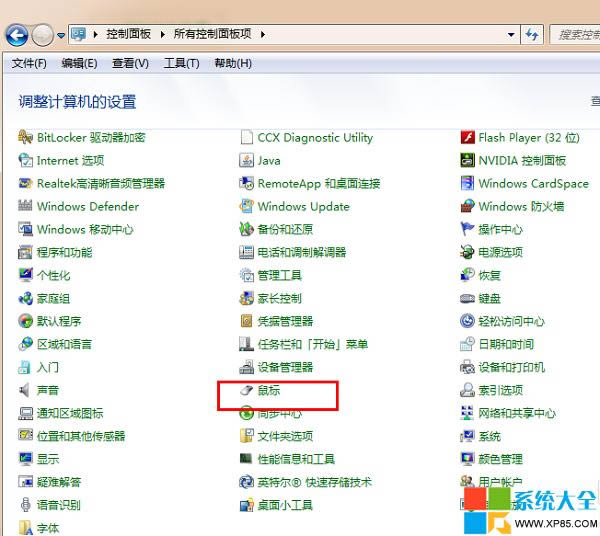Click the 程序和功能 icon

click(25, 252)
